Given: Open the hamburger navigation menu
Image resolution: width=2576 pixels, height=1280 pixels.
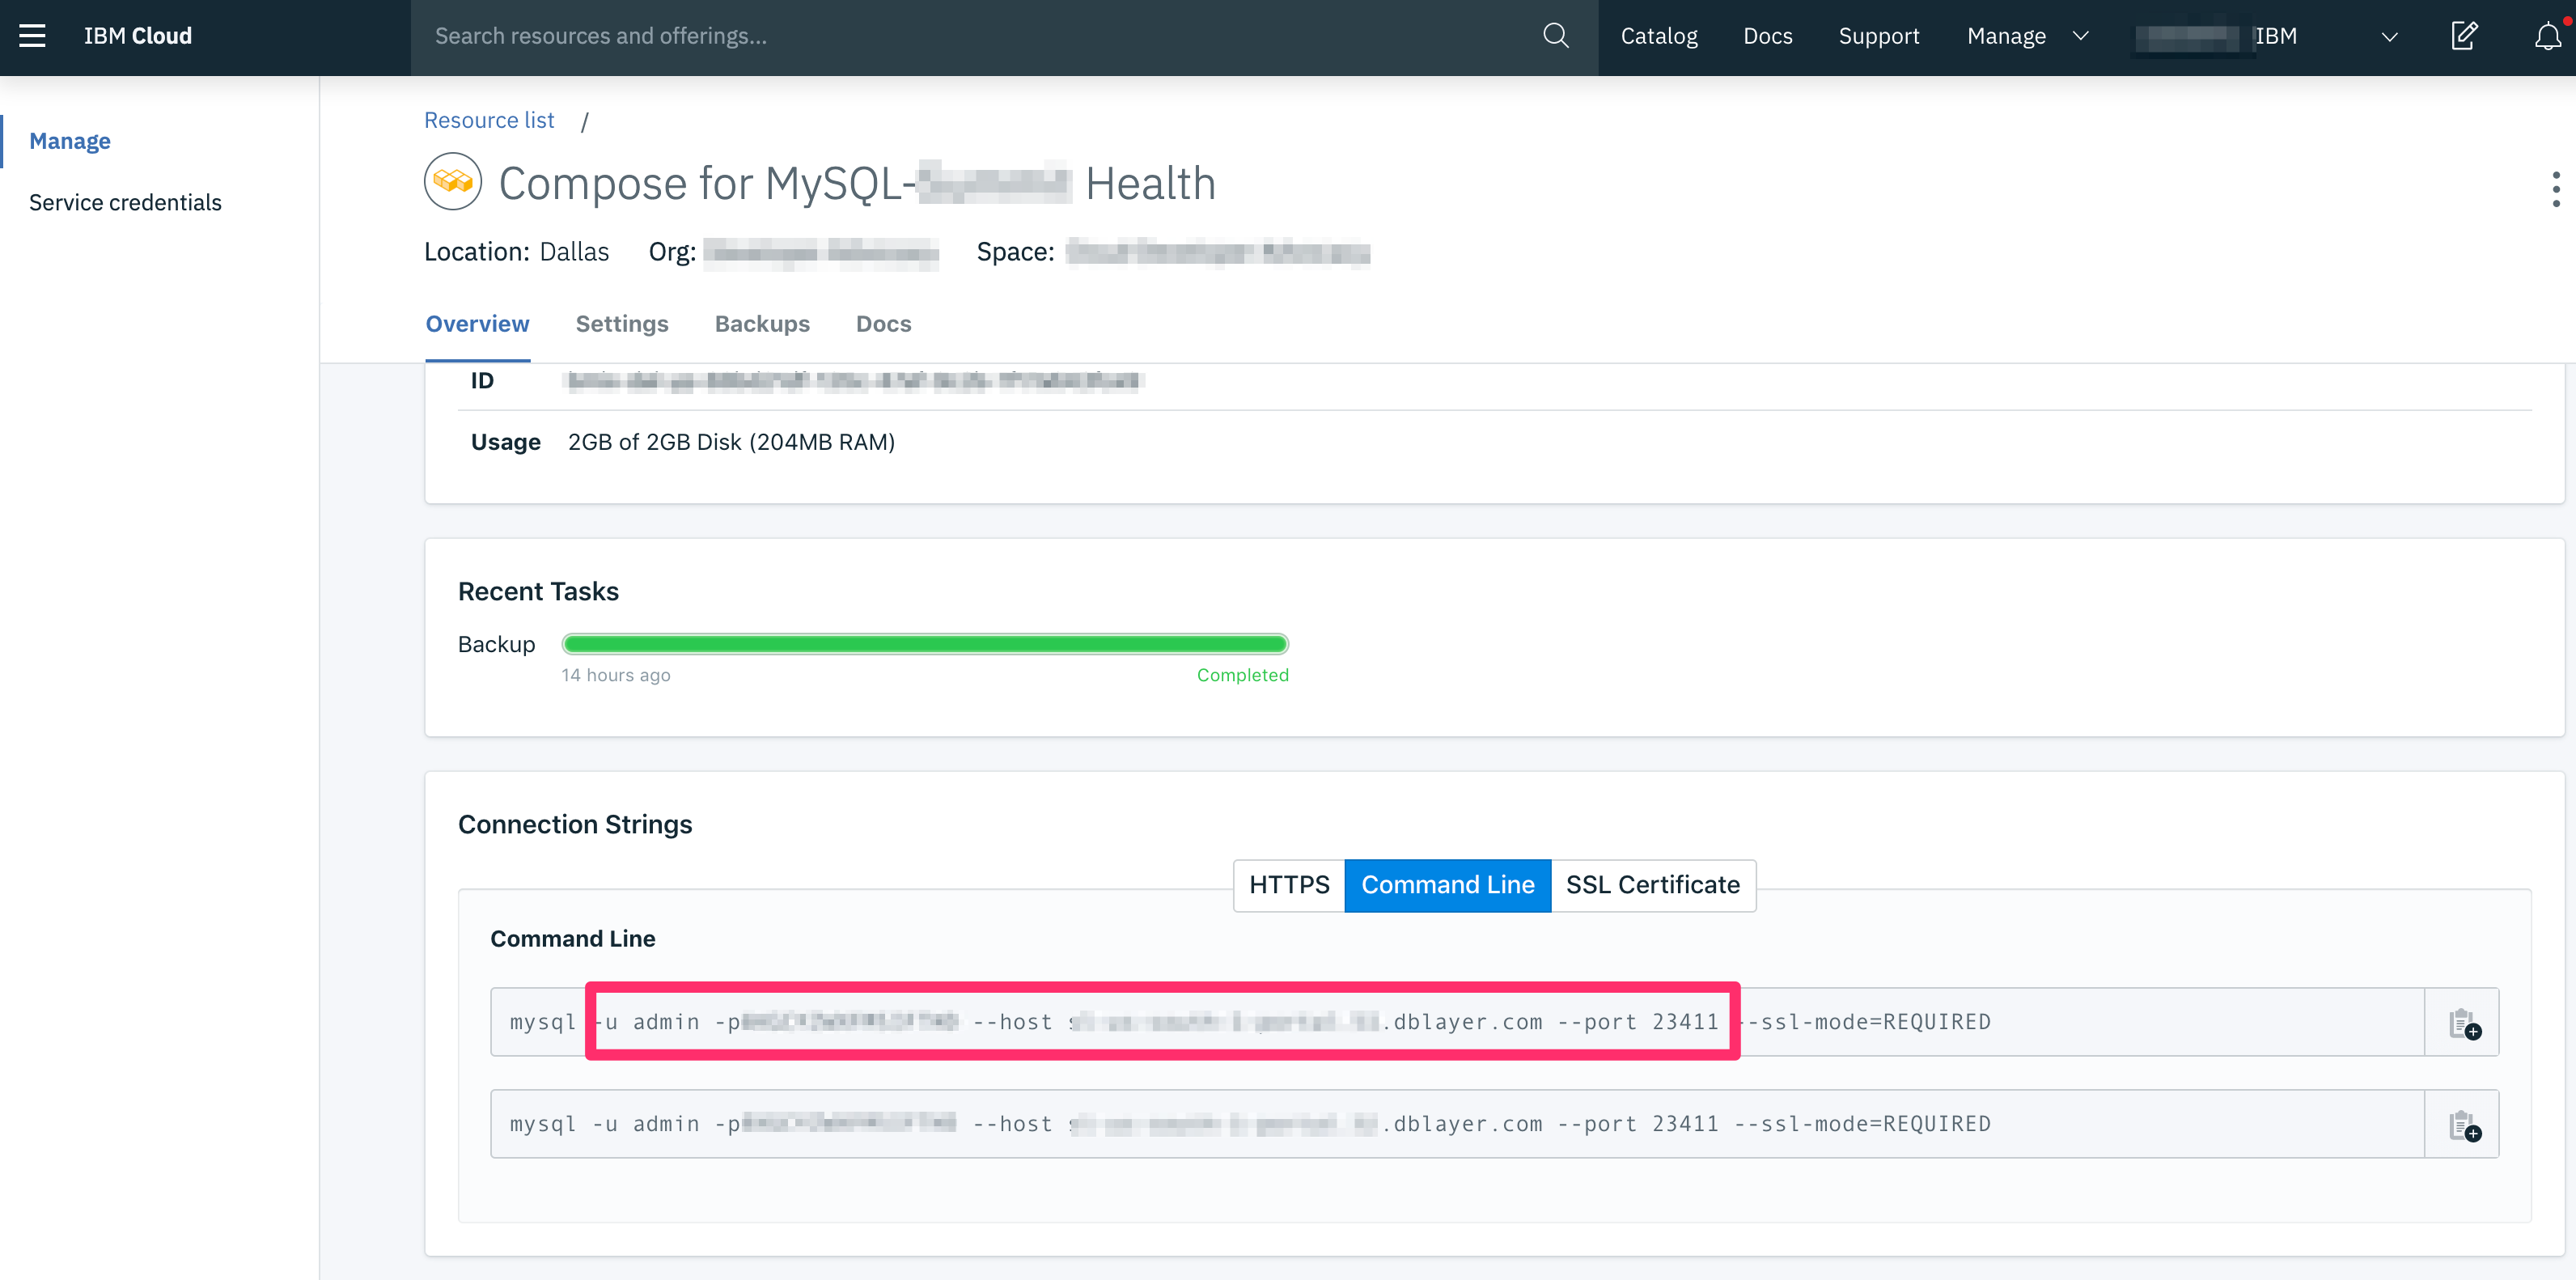Looking at the screenshot, I should [32, 36].
